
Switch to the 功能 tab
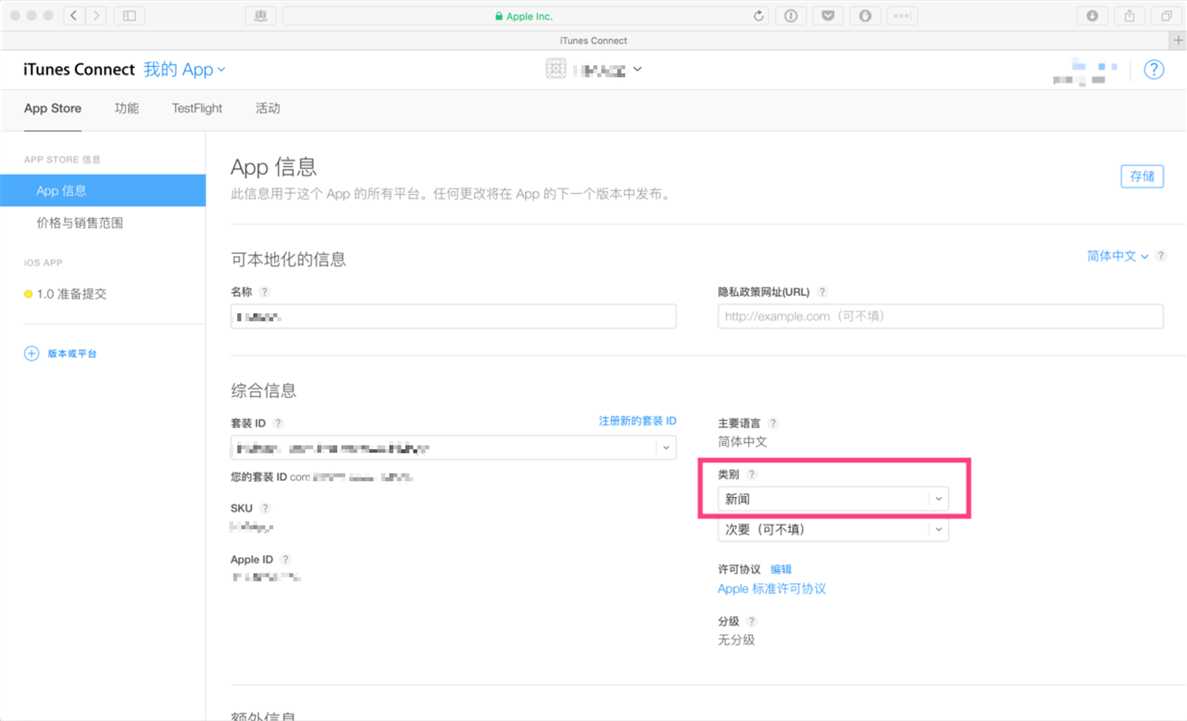(x=126, y=108)
